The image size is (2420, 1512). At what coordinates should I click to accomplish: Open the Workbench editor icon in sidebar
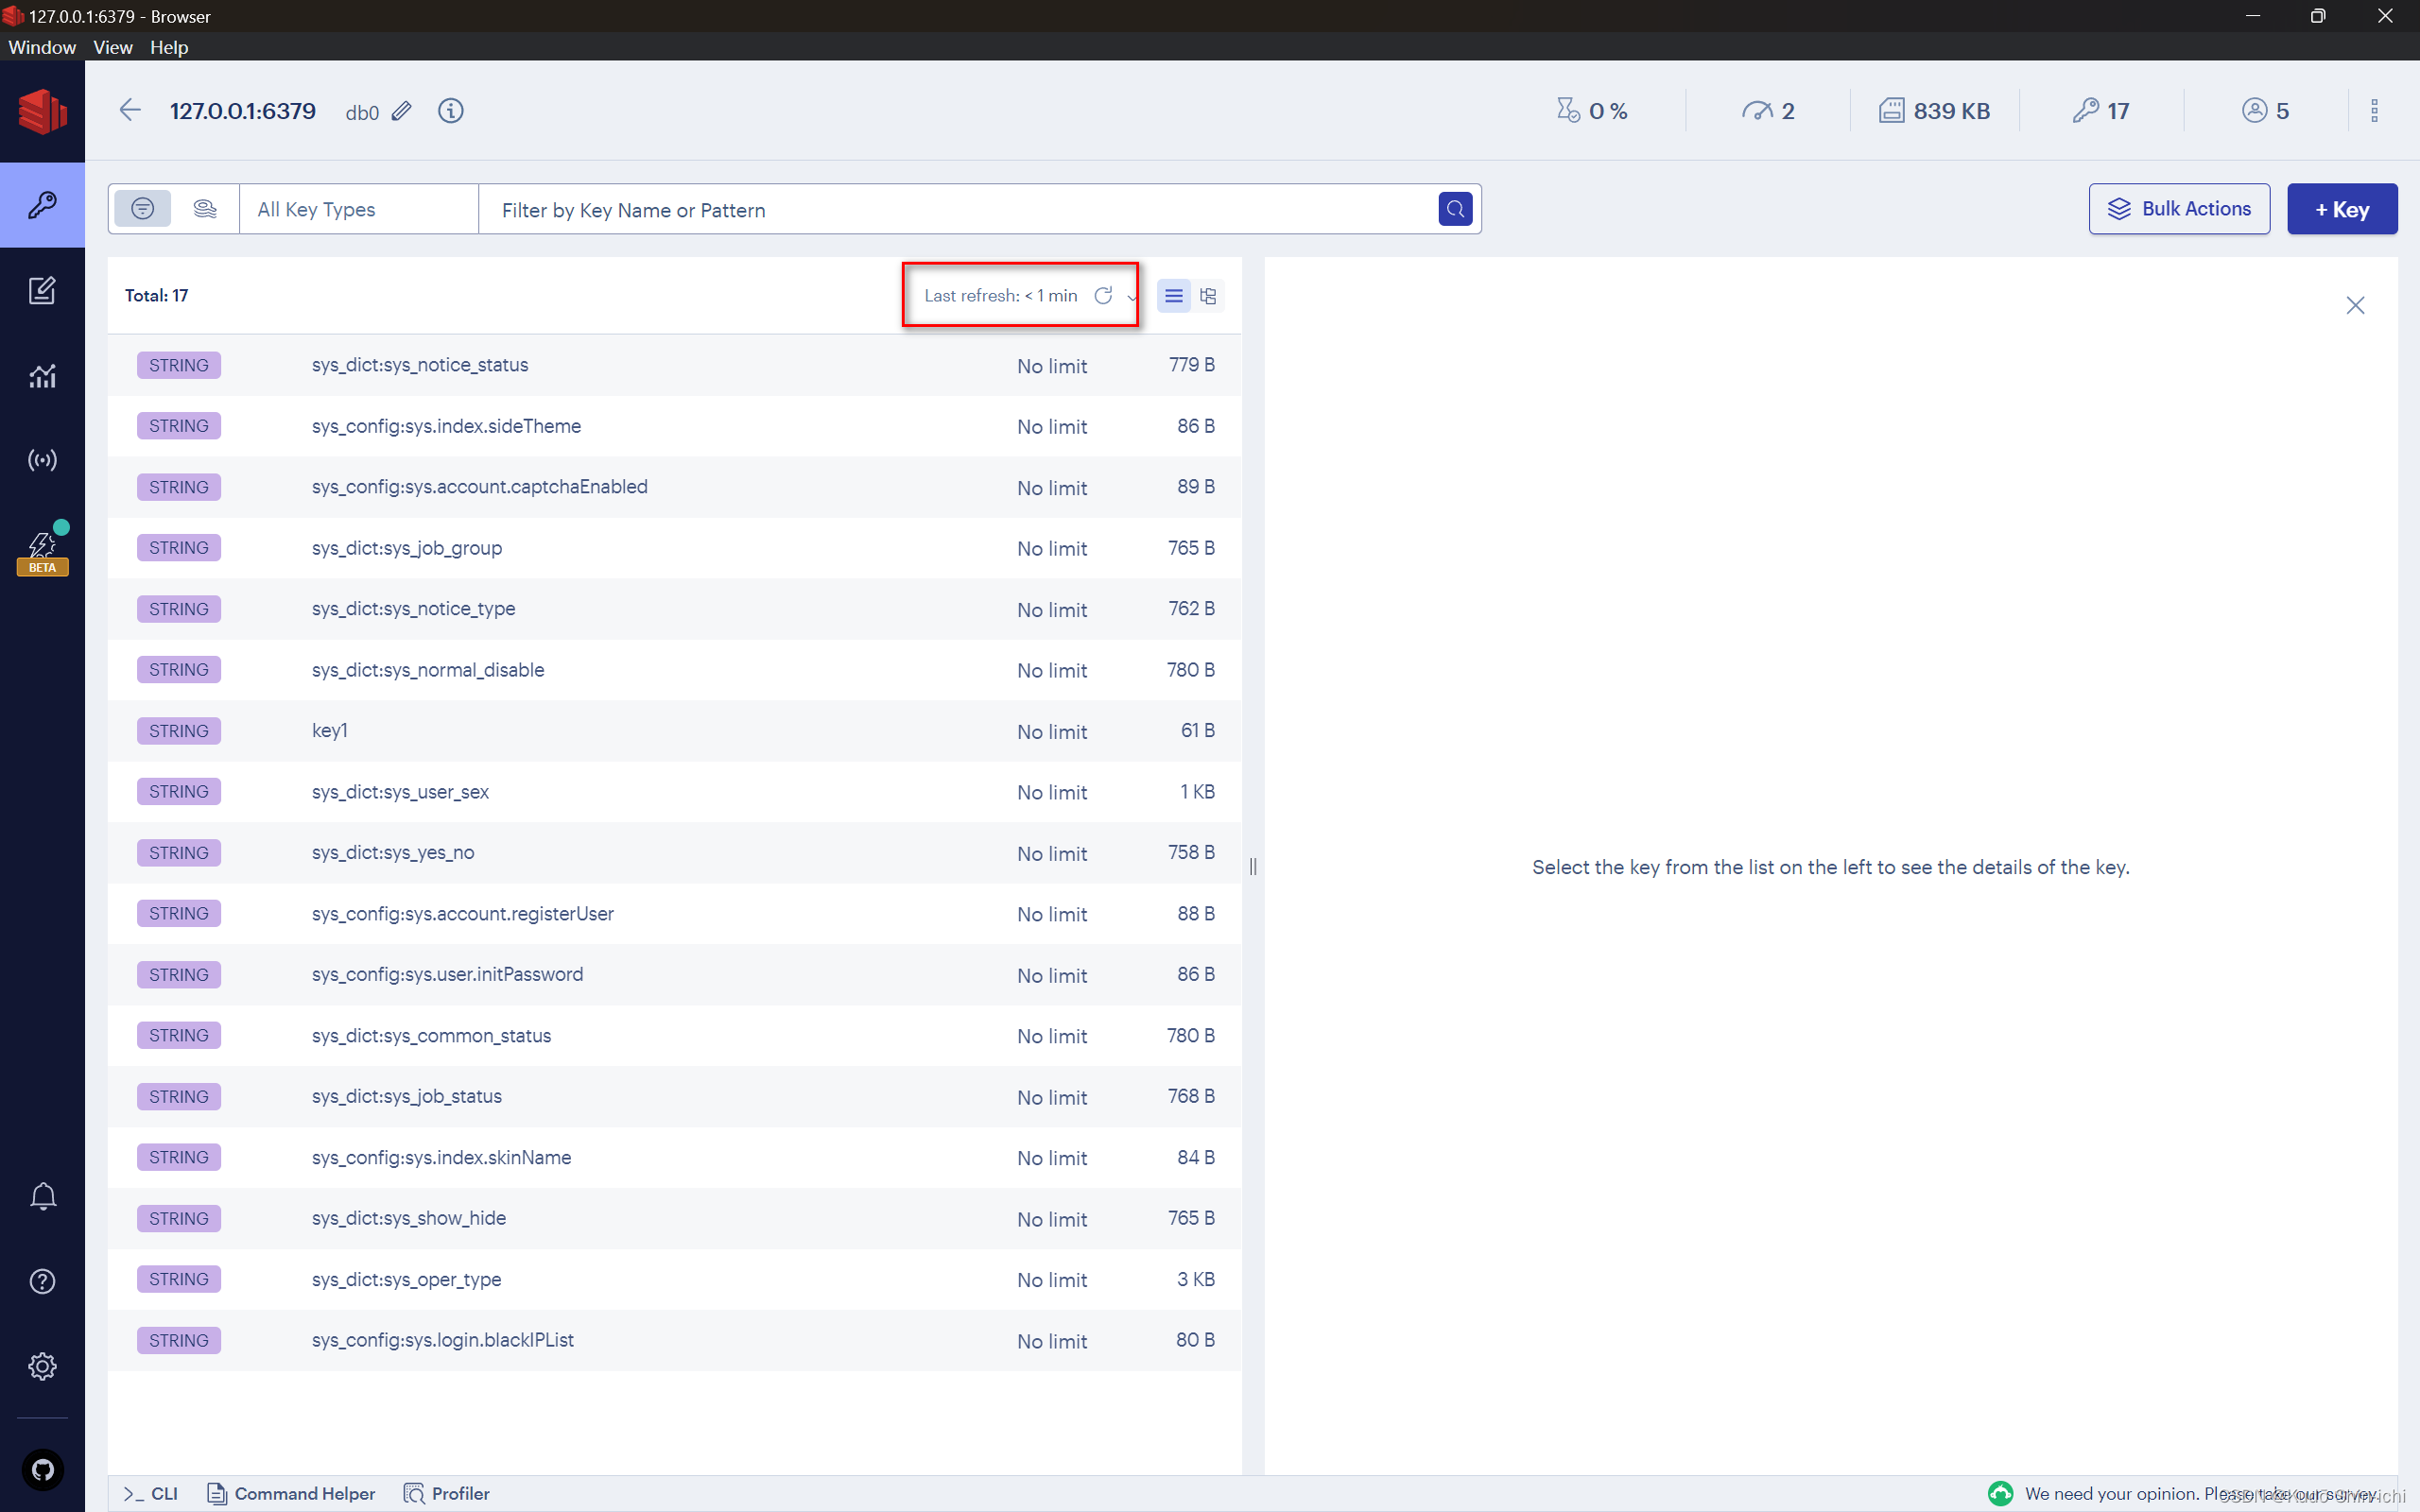[x=42, y=291]
